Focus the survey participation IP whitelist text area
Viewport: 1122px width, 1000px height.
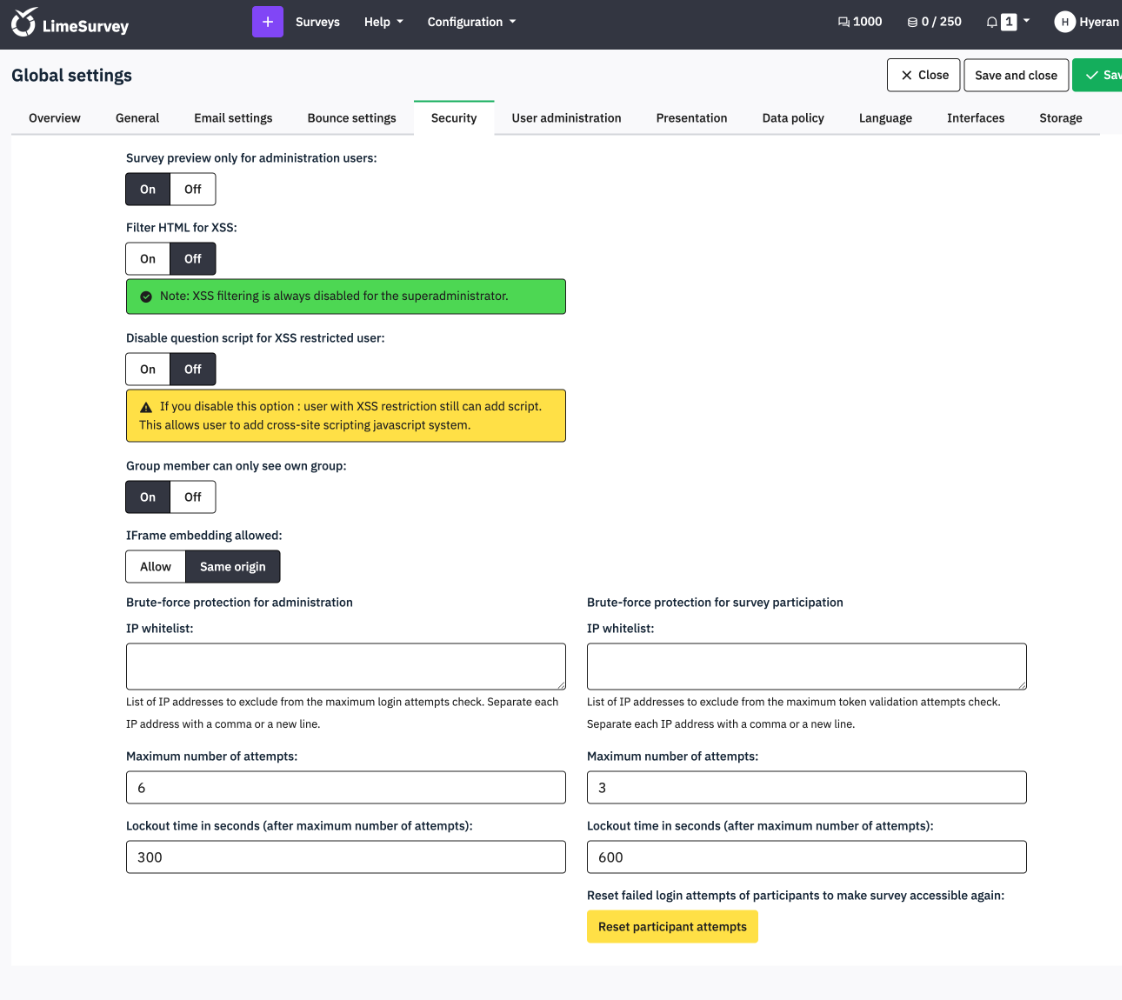(x=806, y=666)
